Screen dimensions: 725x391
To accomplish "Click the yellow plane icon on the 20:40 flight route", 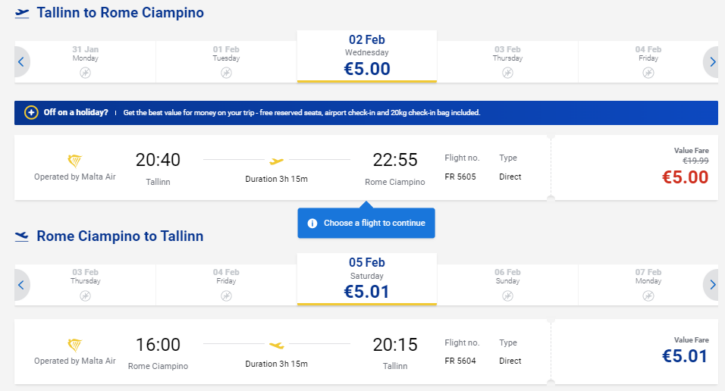I will [276, 161].
